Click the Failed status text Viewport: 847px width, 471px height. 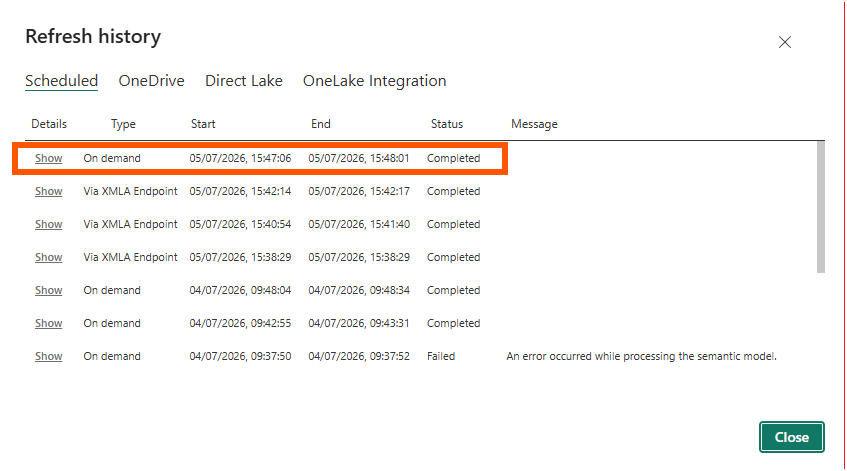tap(441, 356)
